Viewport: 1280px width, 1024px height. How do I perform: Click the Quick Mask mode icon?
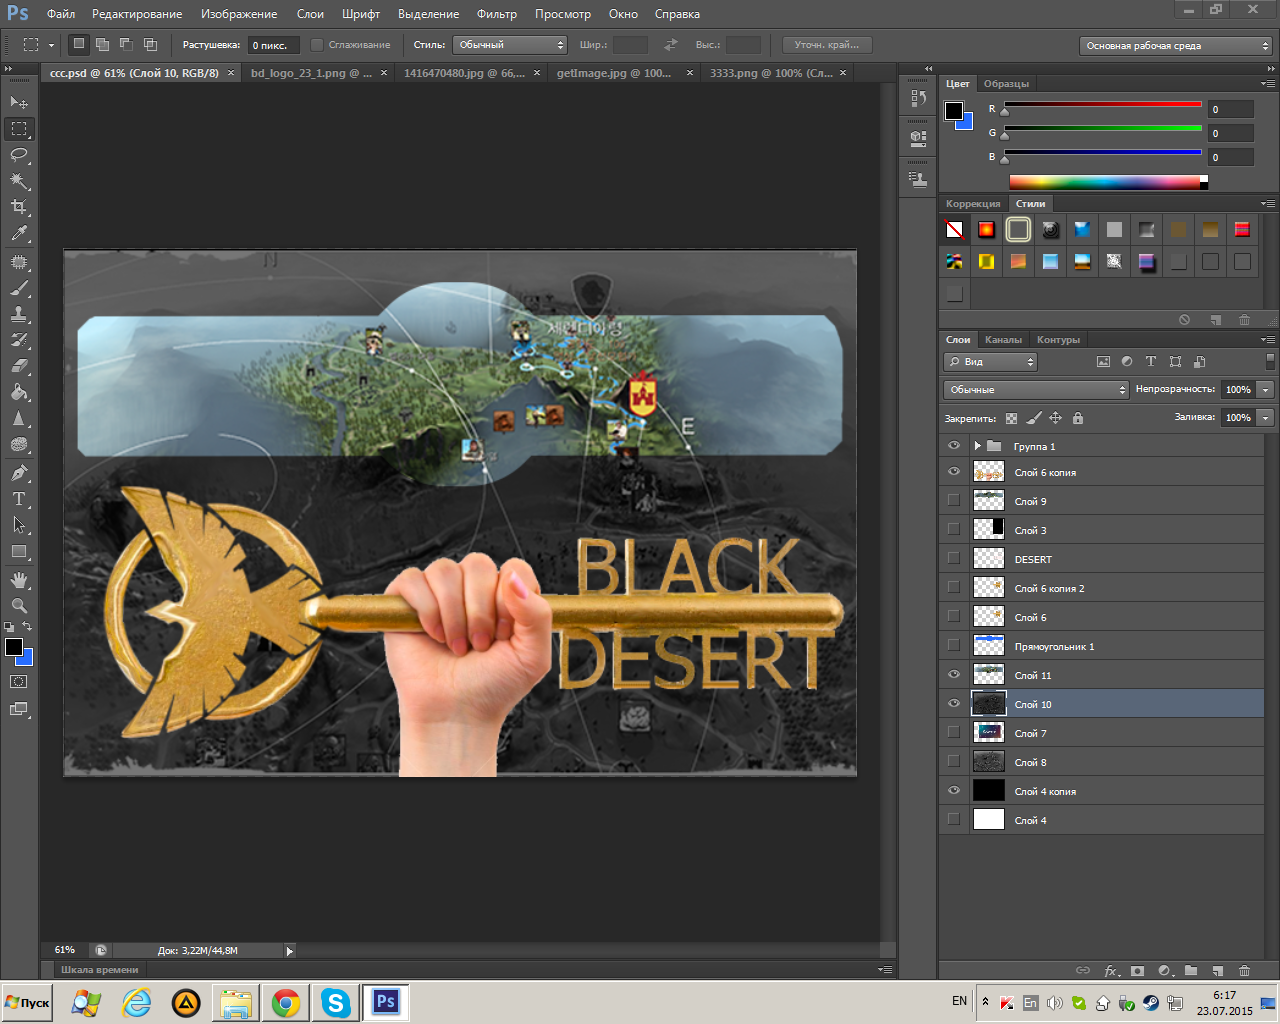point(19,682)
